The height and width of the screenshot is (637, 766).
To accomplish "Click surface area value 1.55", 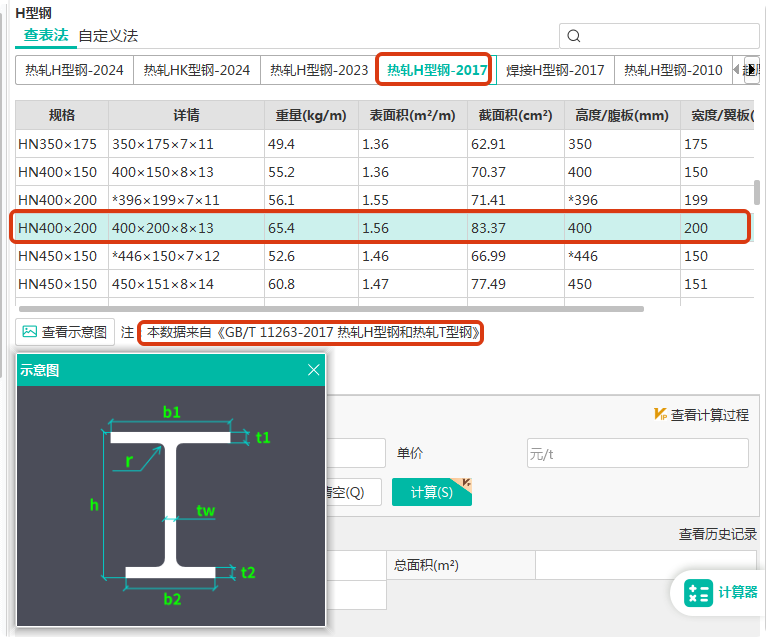I will click(x=375, y=200).
